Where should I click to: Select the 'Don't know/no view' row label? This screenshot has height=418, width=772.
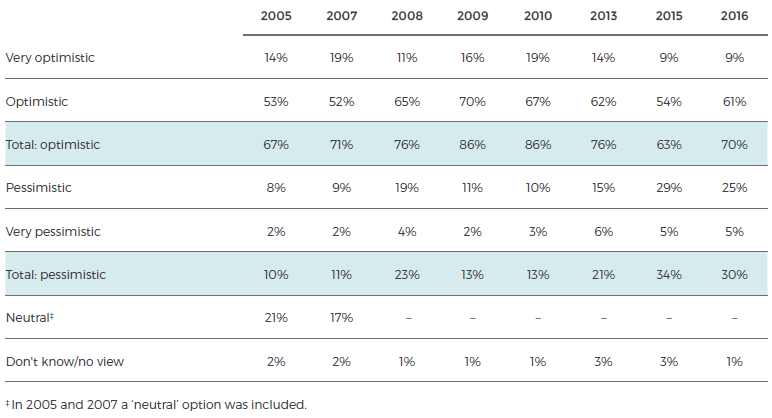coord(62,360)
